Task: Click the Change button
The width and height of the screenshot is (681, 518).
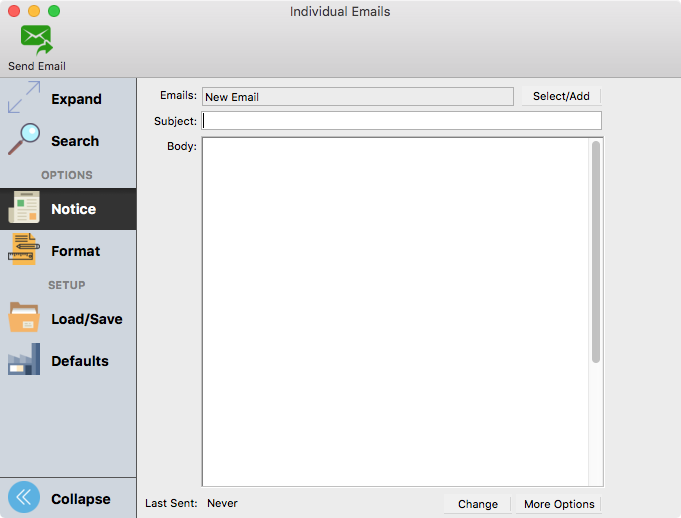Action: coord(477,504)
